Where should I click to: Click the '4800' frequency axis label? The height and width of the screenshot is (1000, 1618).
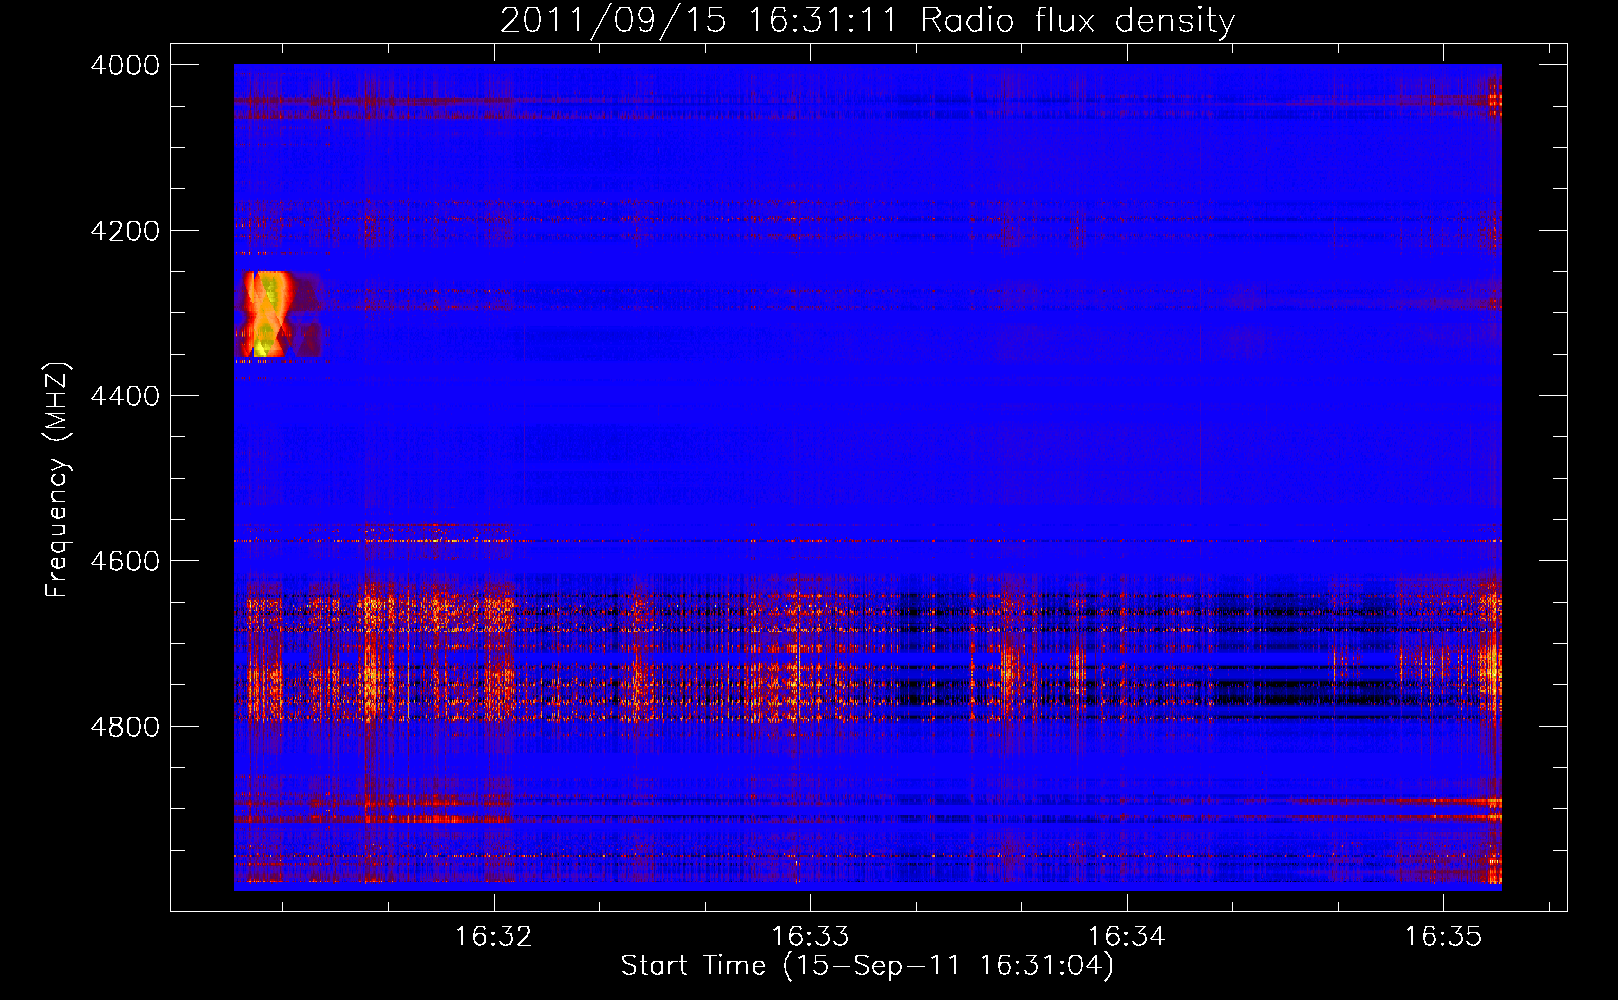coord(125,727)
